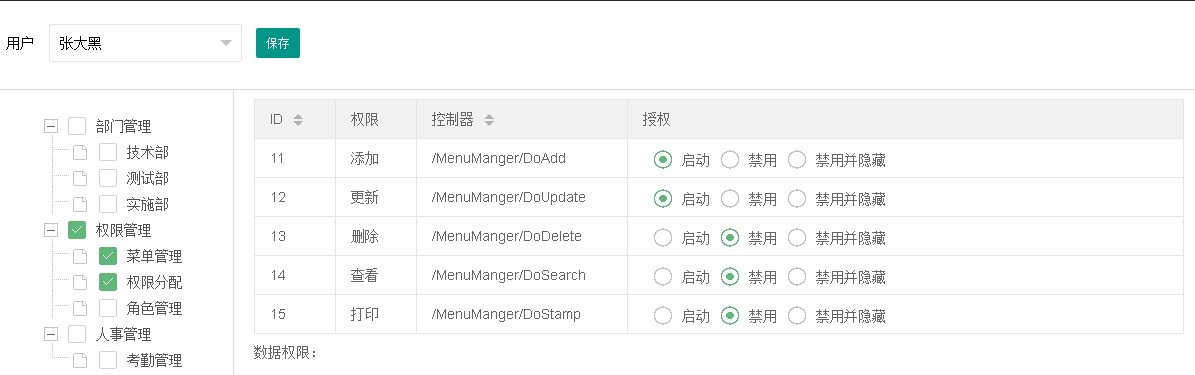
Task: Click the green 保存 button
Action: coord(278,43)
